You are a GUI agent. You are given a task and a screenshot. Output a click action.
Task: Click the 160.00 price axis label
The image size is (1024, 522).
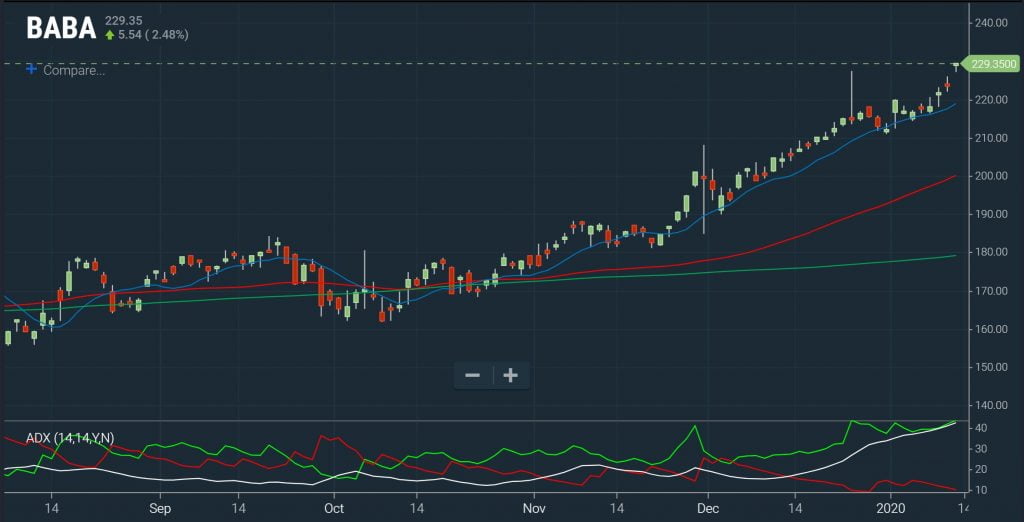[993, 329]
